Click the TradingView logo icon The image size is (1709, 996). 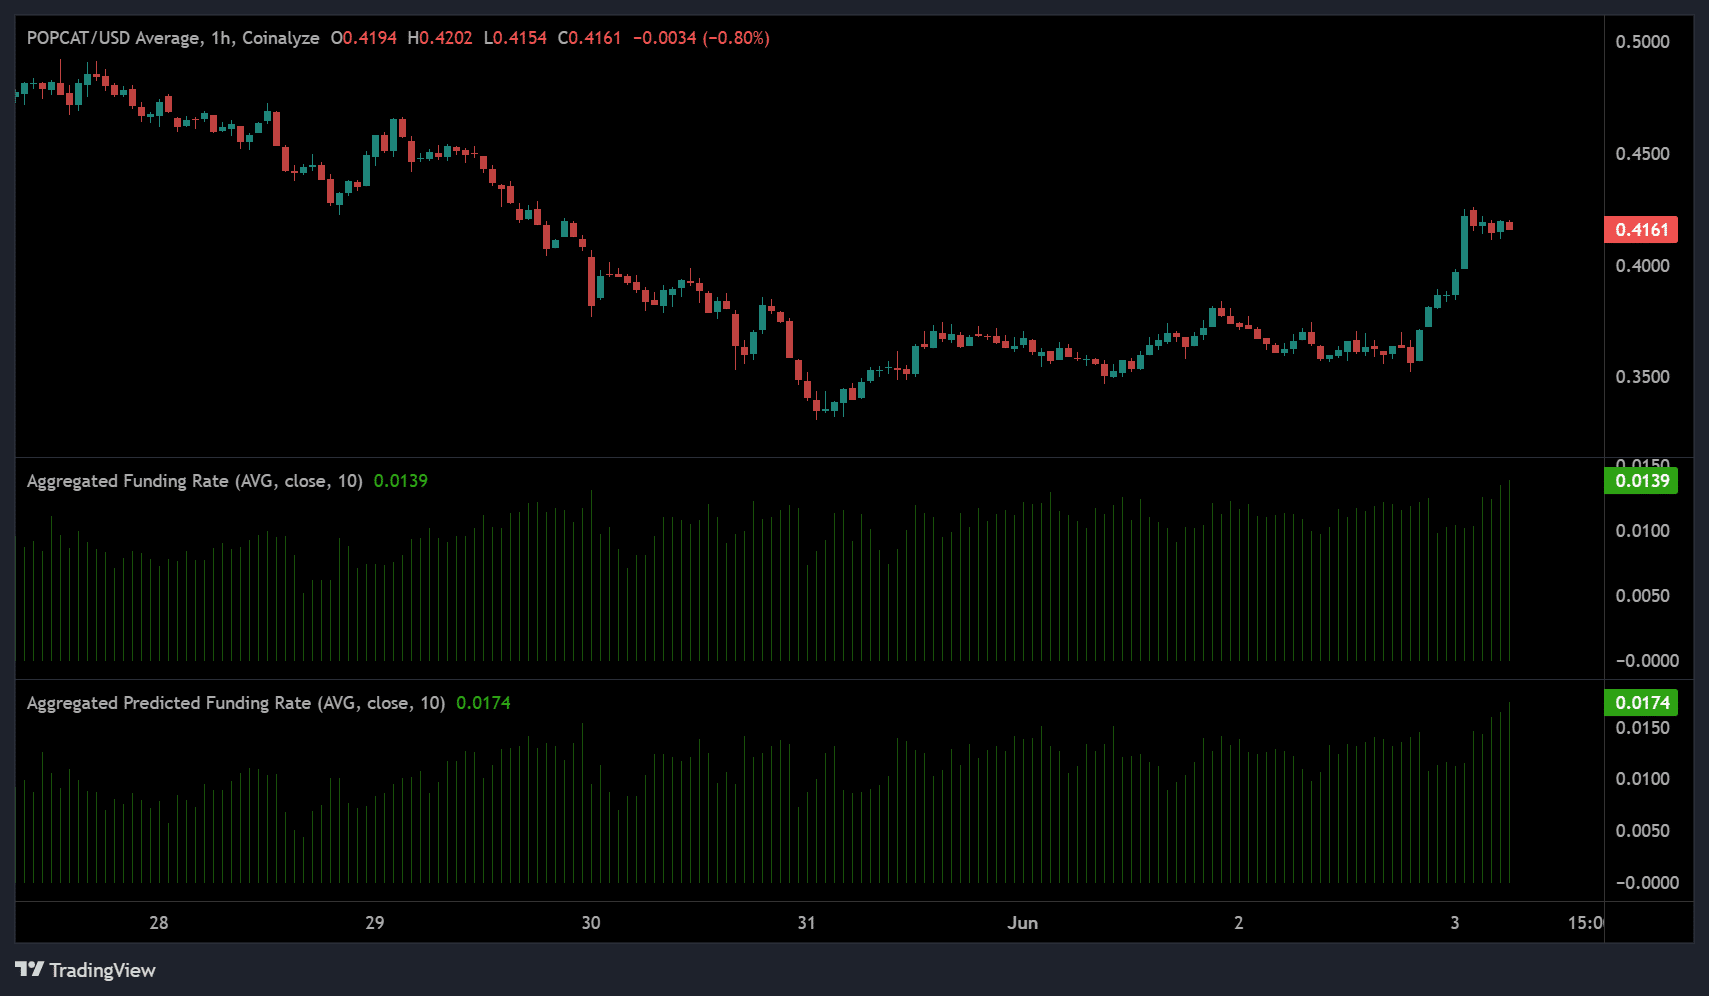pyautogui.click(x=29, y=969)
